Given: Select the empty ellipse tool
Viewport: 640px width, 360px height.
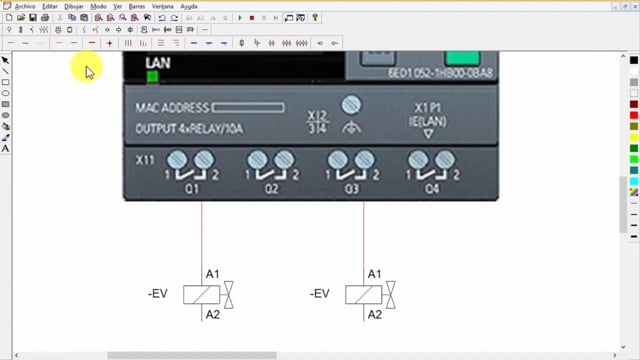Looking at the screenshot, I should (5, 93).
